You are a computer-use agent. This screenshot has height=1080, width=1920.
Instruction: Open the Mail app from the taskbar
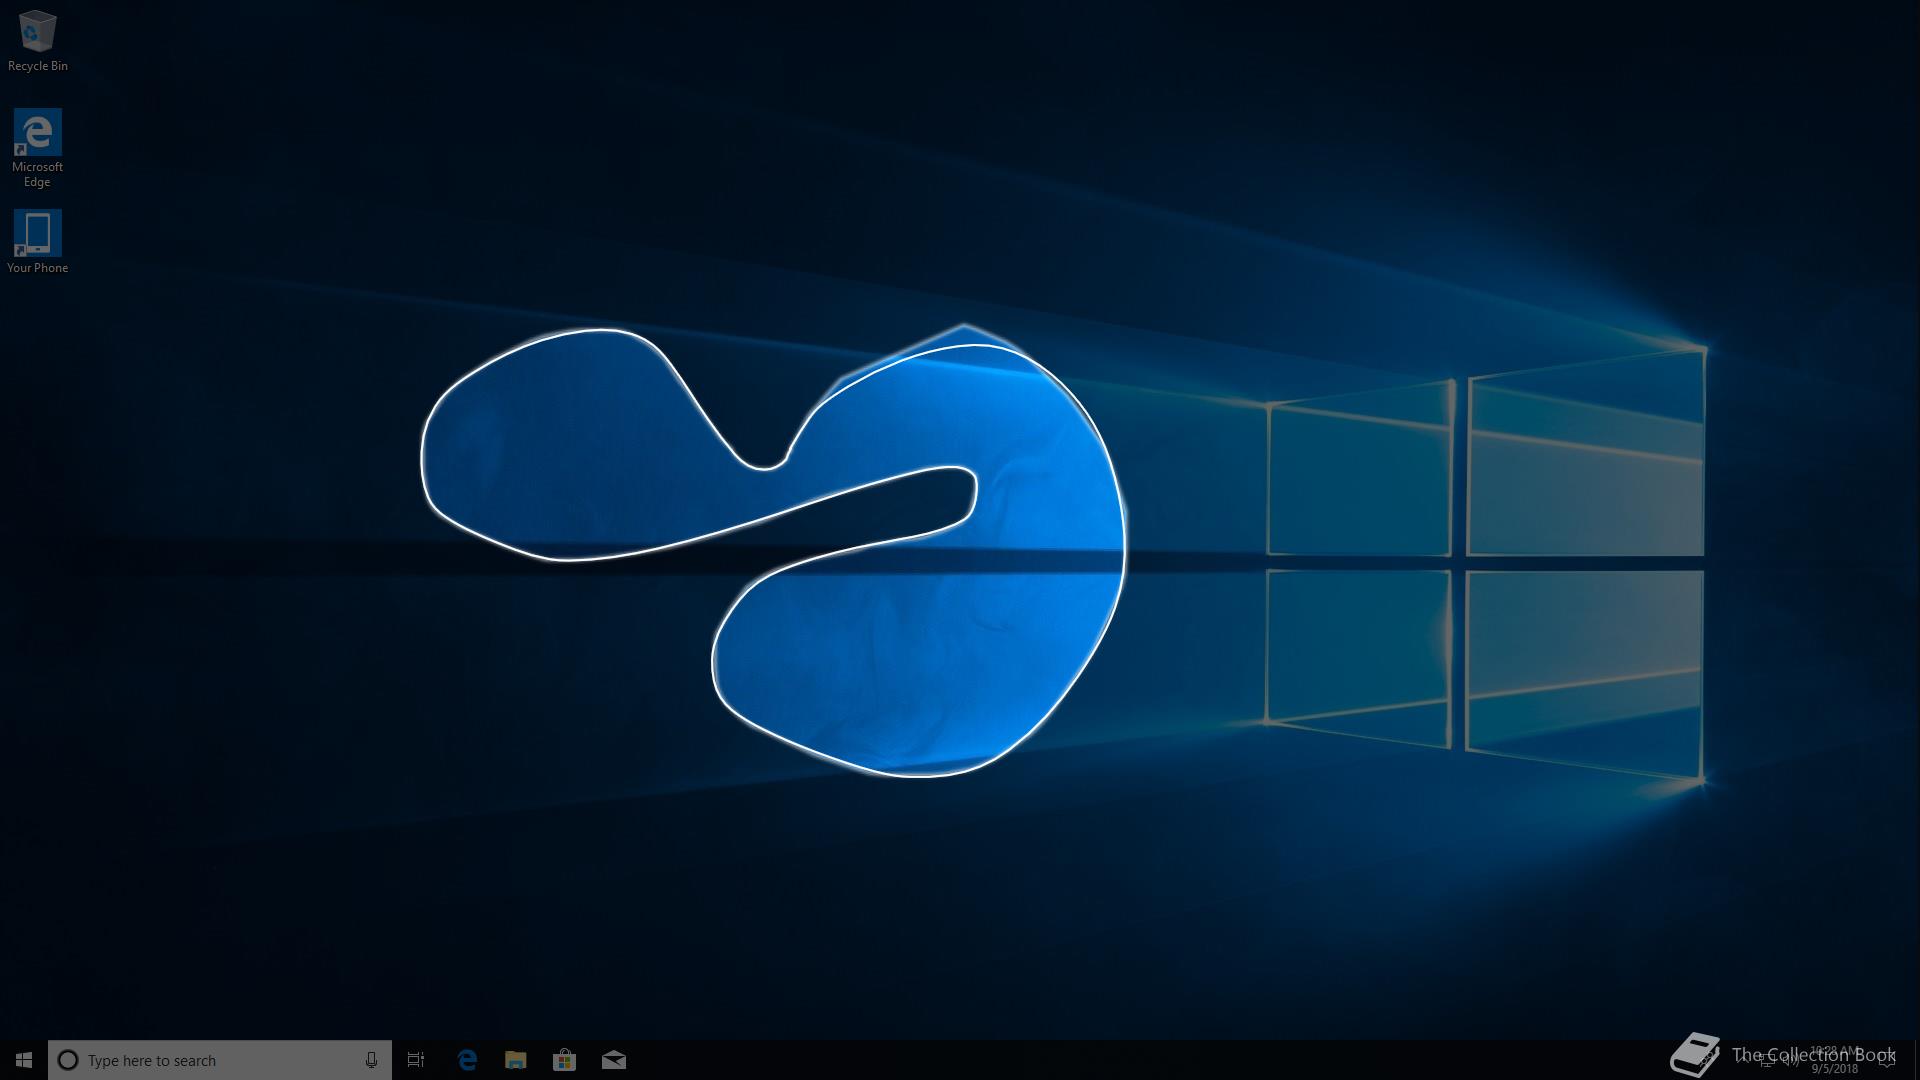click(x=614, y=1060)
